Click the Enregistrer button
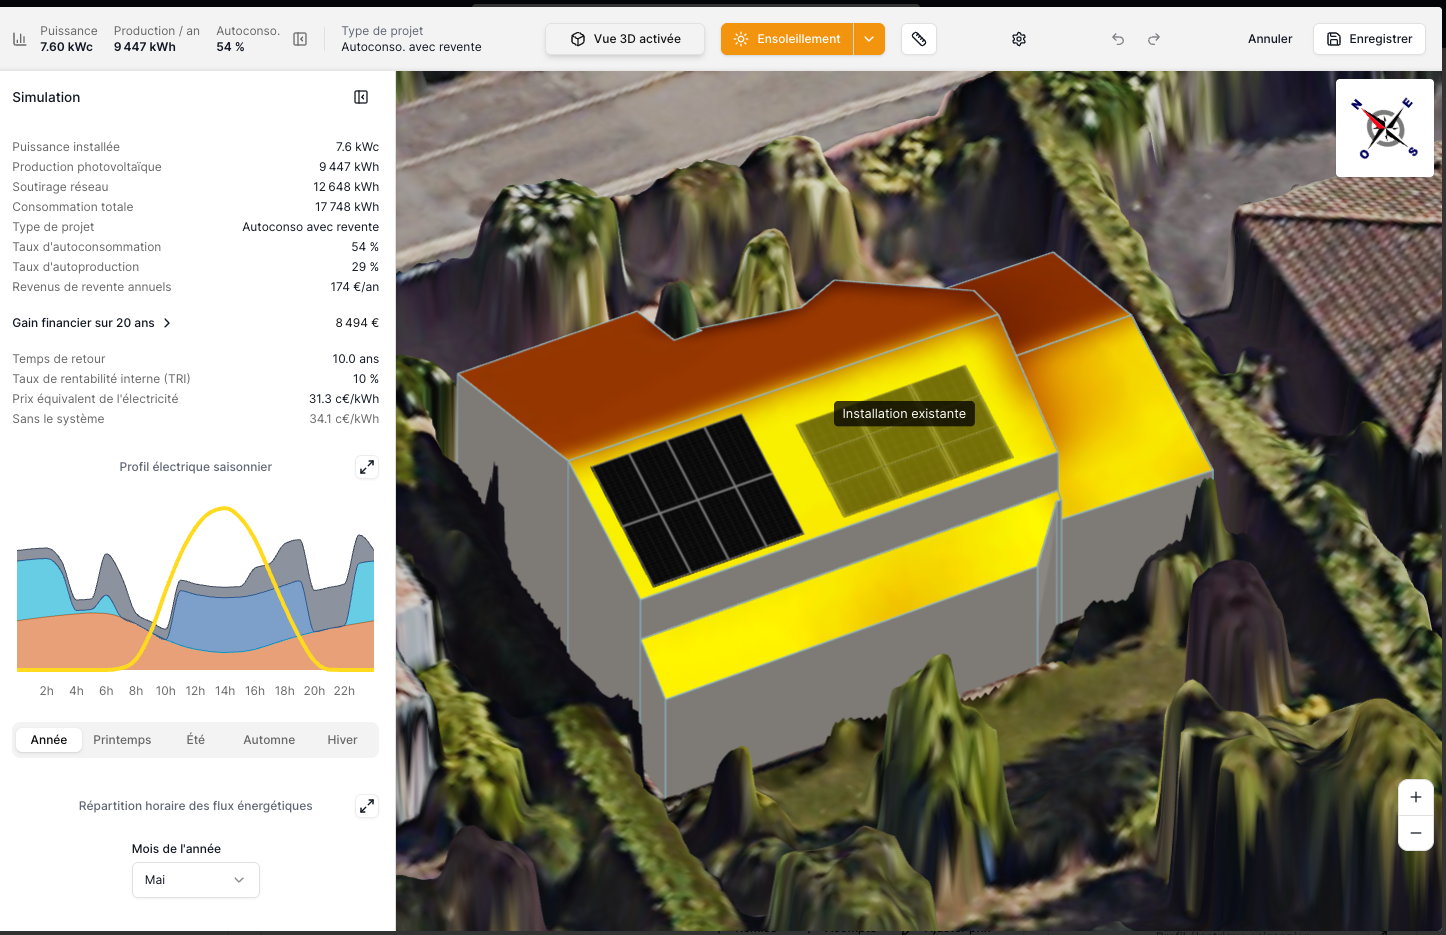The width and height of the screenshot is (1446, 935). point(1369,39)
